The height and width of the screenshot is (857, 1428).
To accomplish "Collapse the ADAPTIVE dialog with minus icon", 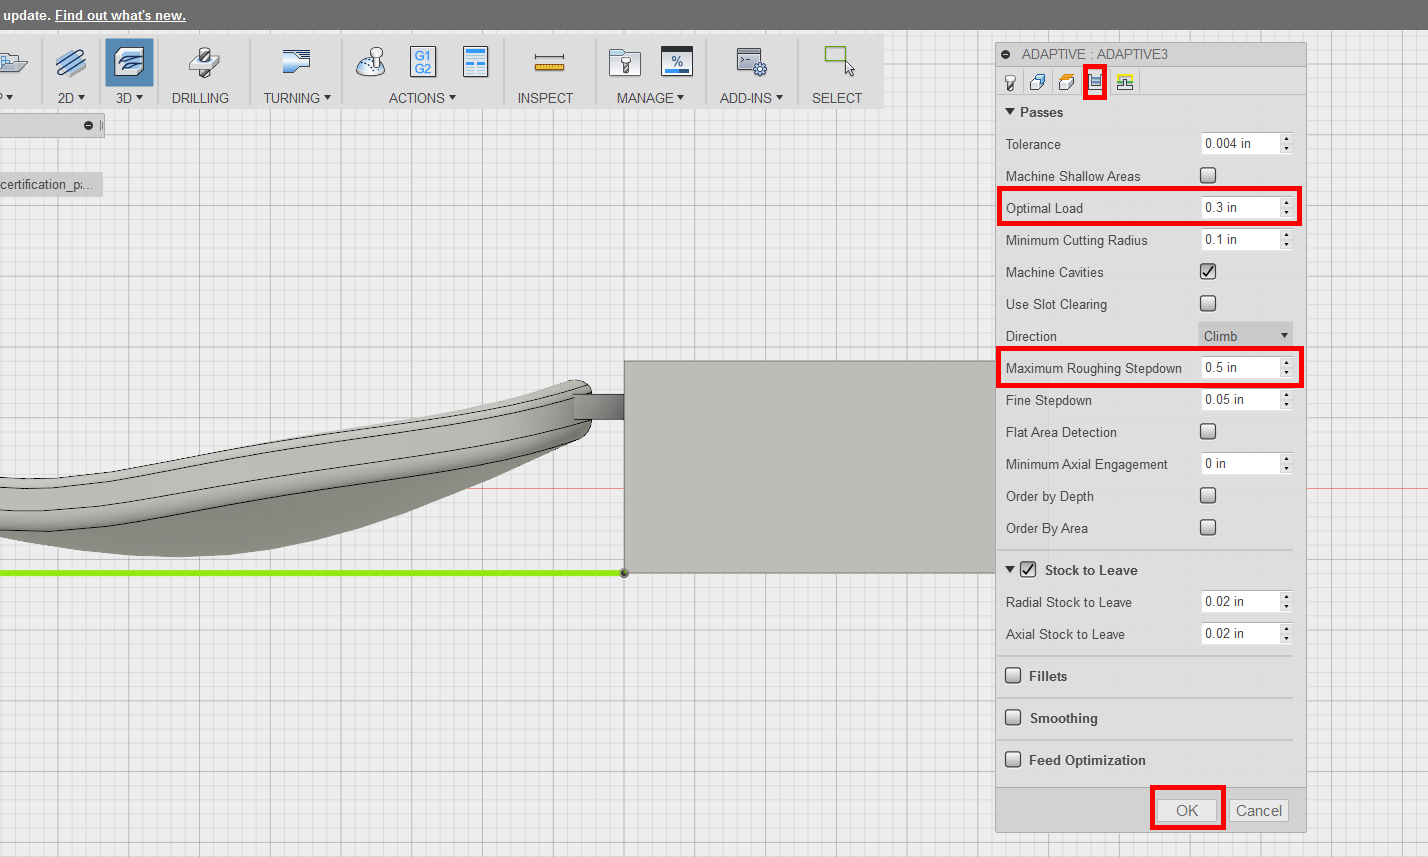I will coord(1006,55).
